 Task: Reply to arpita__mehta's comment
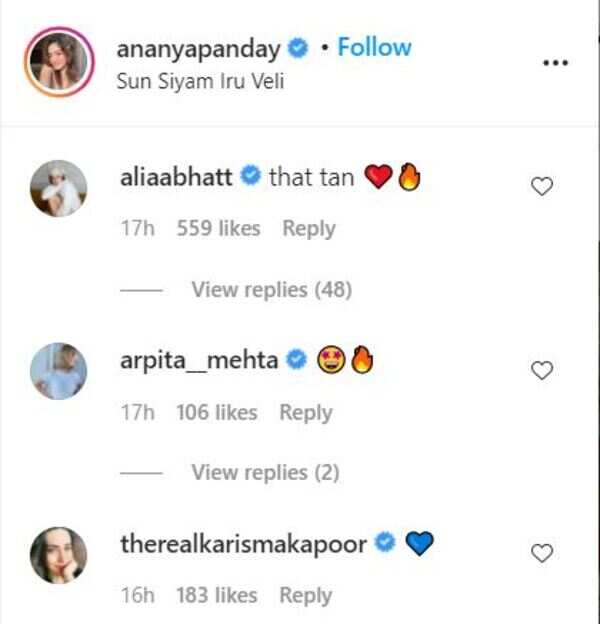305,412
